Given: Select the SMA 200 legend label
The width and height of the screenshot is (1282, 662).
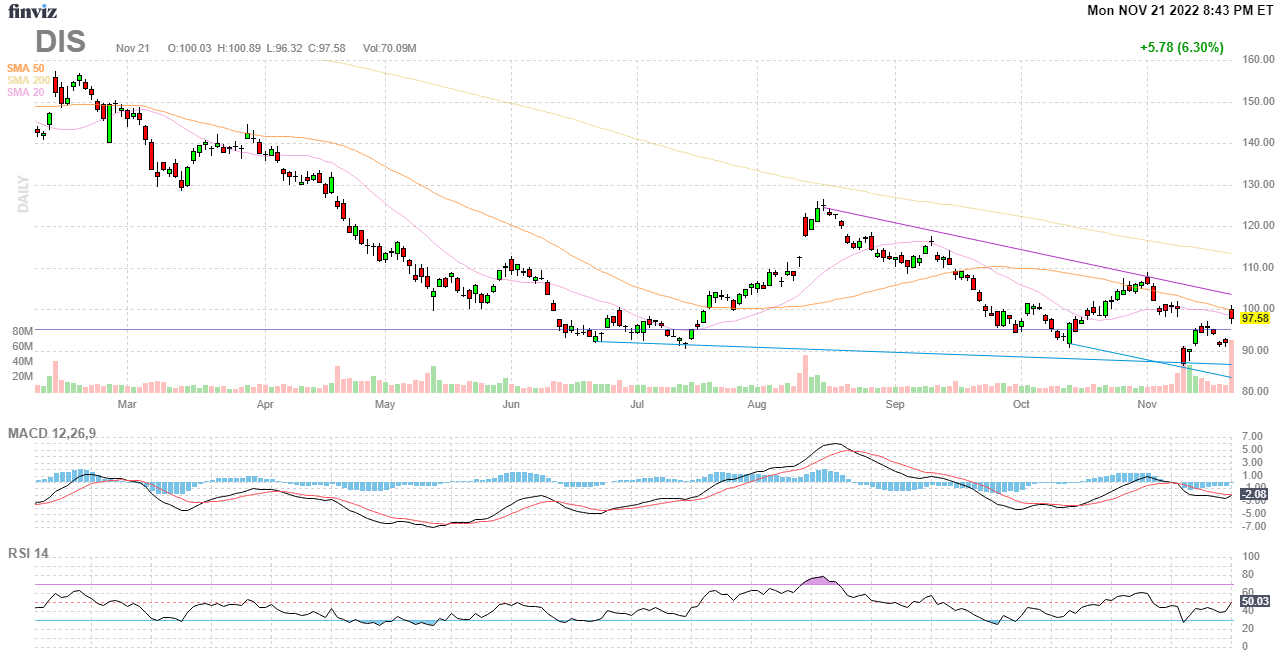Looking at the screenshot, I should click(28, 80).
